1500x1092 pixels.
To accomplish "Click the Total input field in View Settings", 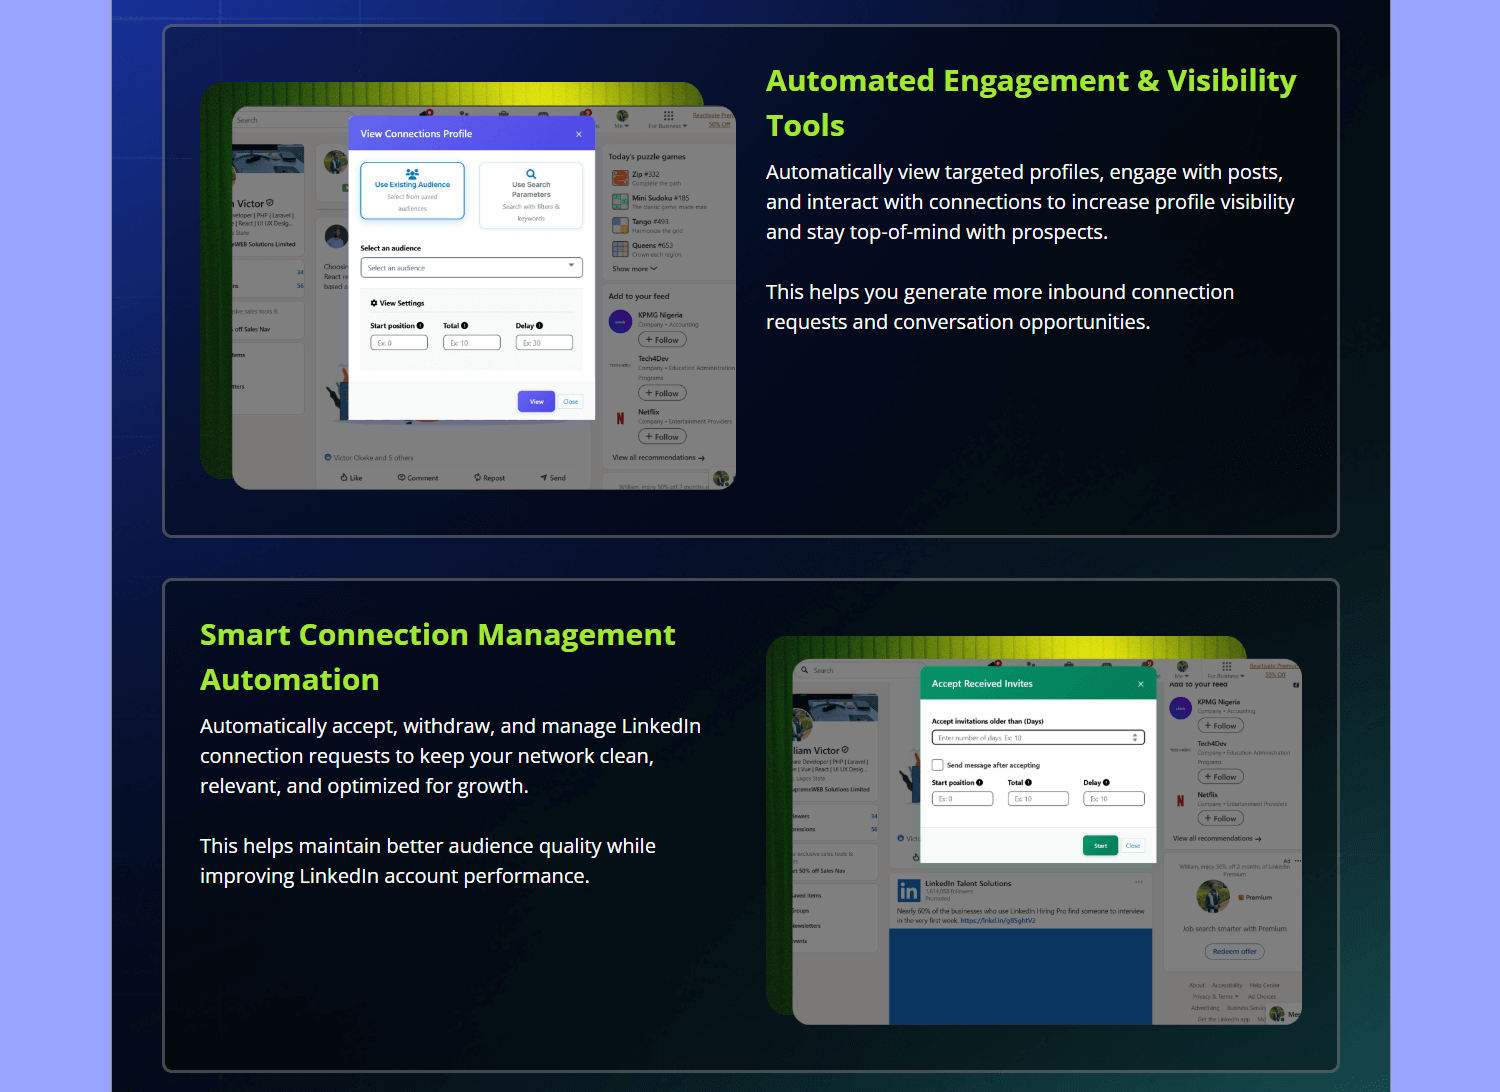I will point(471,343).
